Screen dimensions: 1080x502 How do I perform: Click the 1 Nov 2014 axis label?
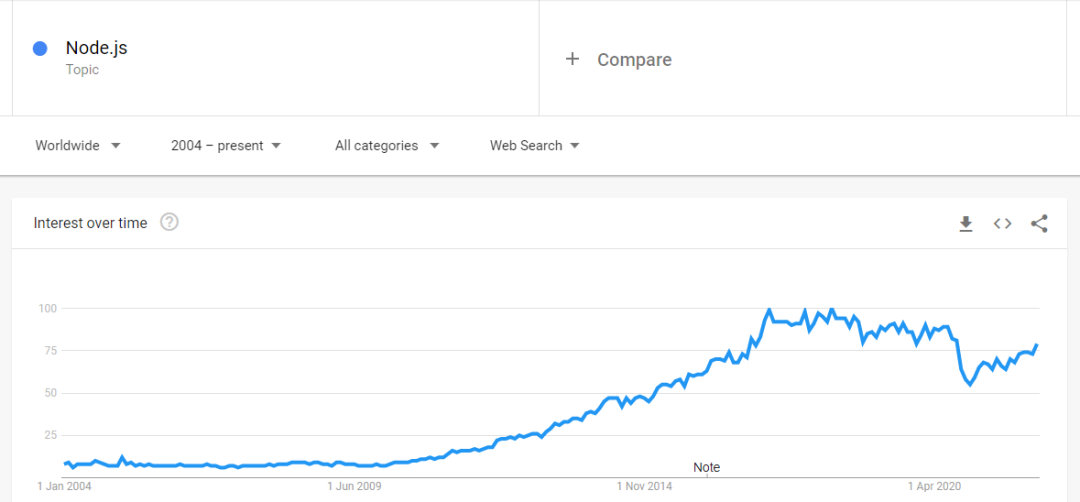(x=643, y=487)
